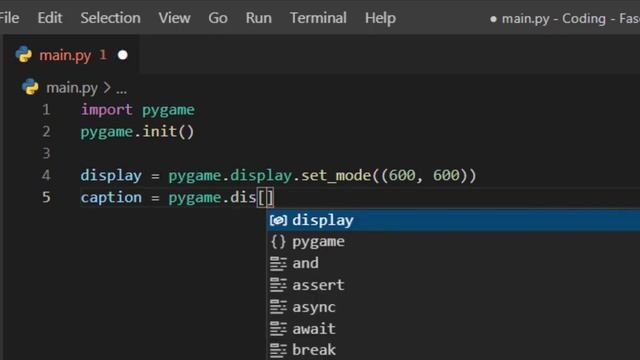This screenshot has height=360, width=640.
Task: Click the keyword icon beside await
Action: 278,329
